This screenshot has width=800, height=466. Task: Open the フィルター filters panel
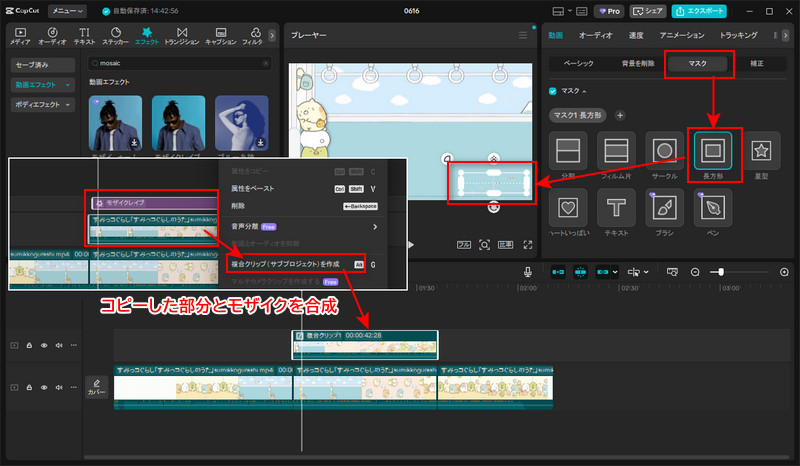pos(253,36)
